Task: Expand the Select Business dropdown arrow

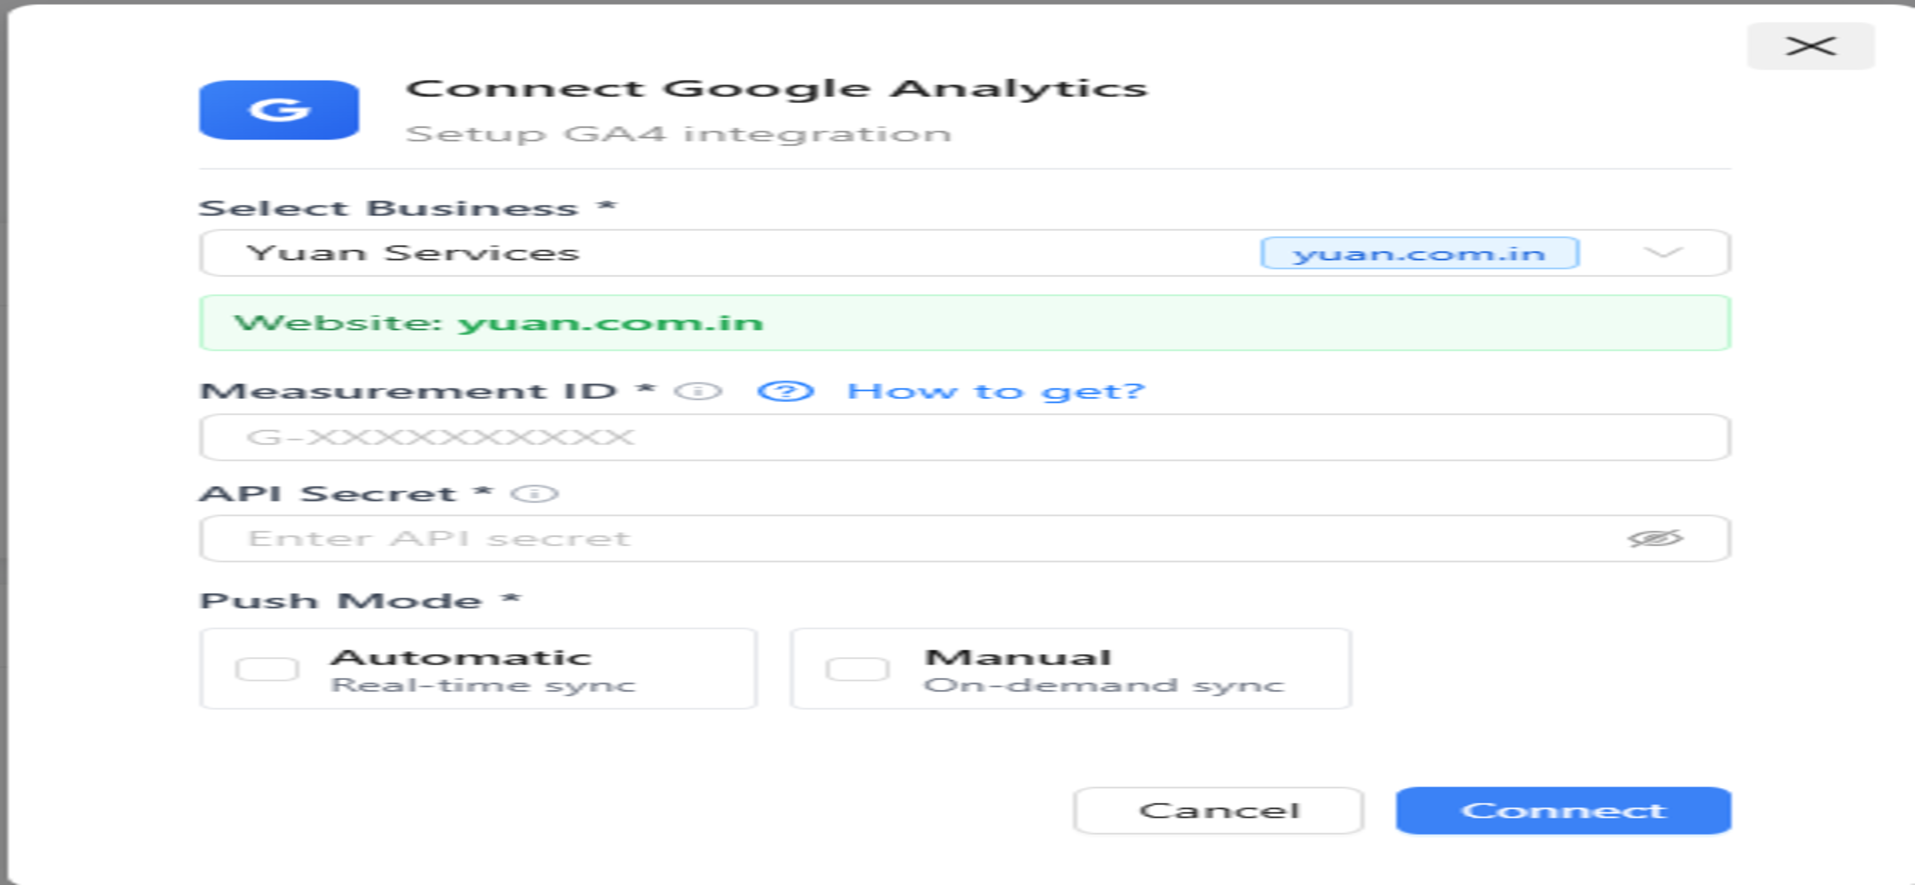Action: tap(1663, 253)
